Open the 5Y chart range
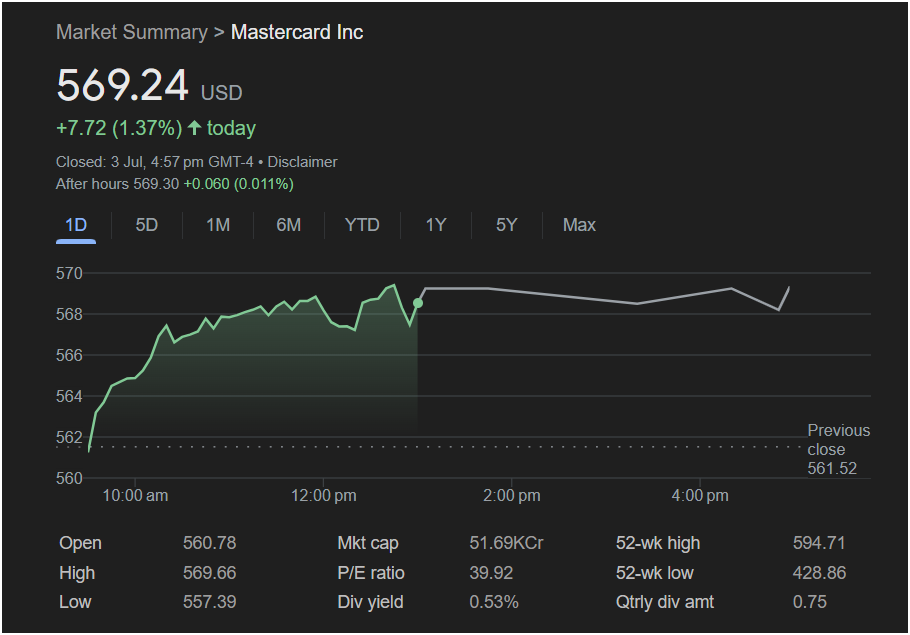This screenshot has width=910, height=635. [x=507, y=225]
